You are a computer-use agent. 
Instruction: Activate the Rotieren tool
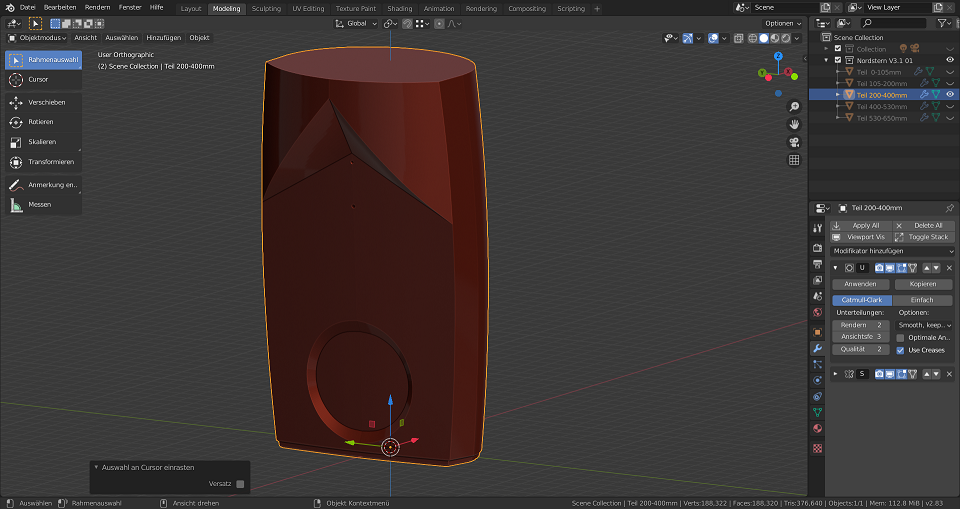coord(42,122)
